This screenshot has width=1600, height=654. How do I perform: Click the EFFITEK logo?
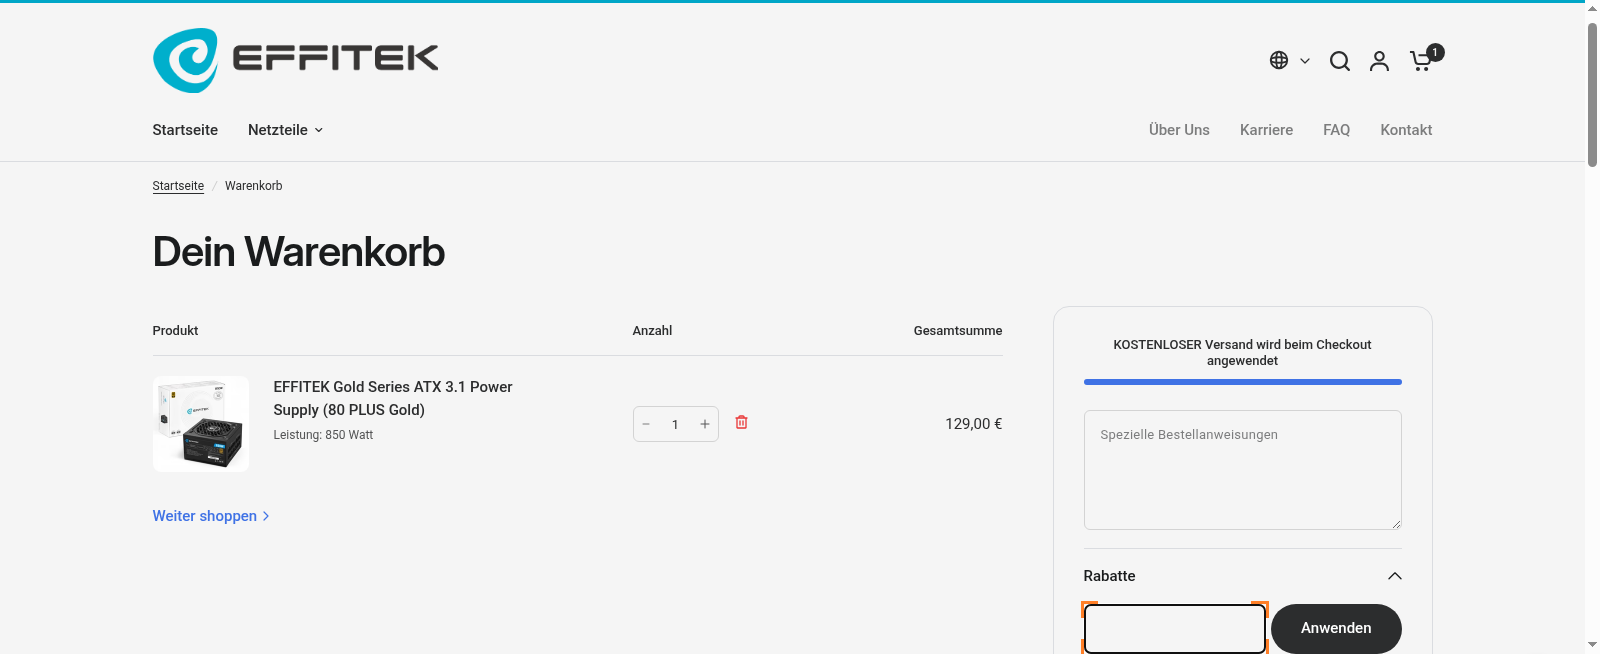click(295, 60)
